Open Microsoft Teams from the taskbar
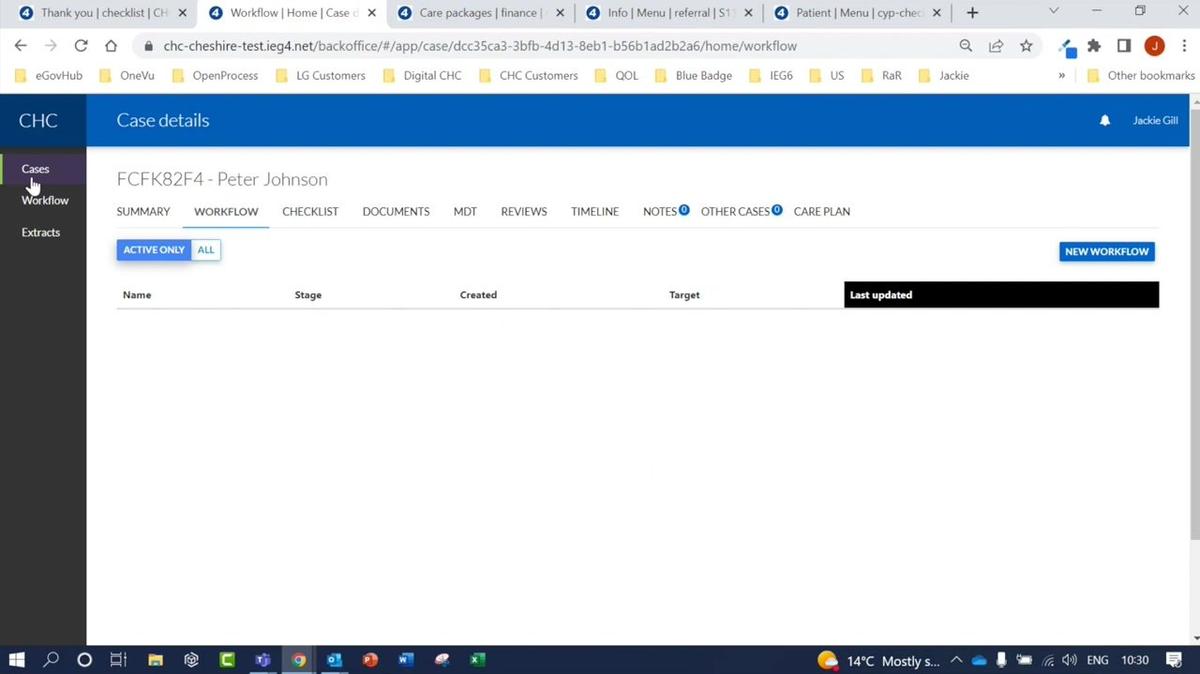 click(x=262, y=660)
